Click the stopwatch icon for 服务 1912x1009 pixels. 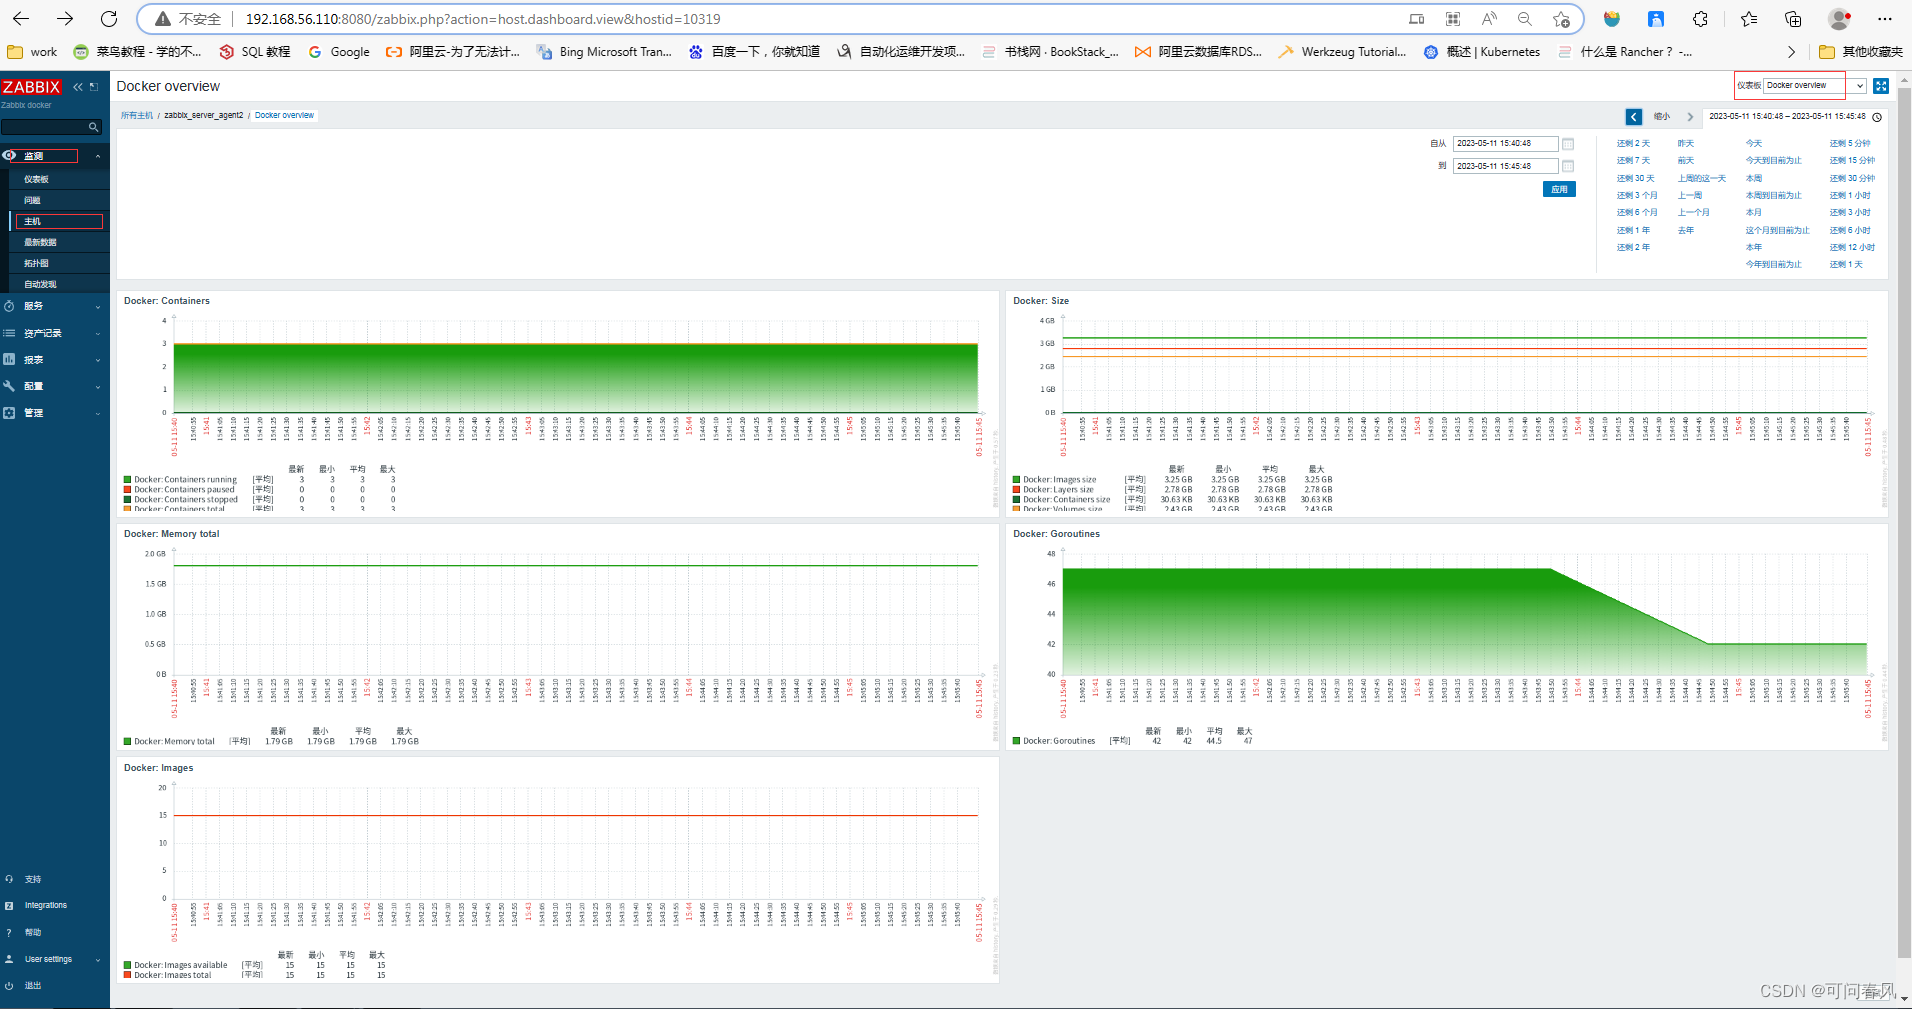click(x=9, y=306)
